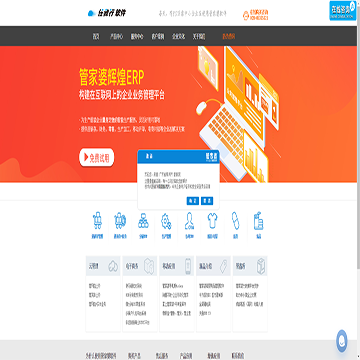Open 产品中心 in the navigation bar
Image resolution: width=360 pixels, height=360 pixels.
[x=116, y=37]
